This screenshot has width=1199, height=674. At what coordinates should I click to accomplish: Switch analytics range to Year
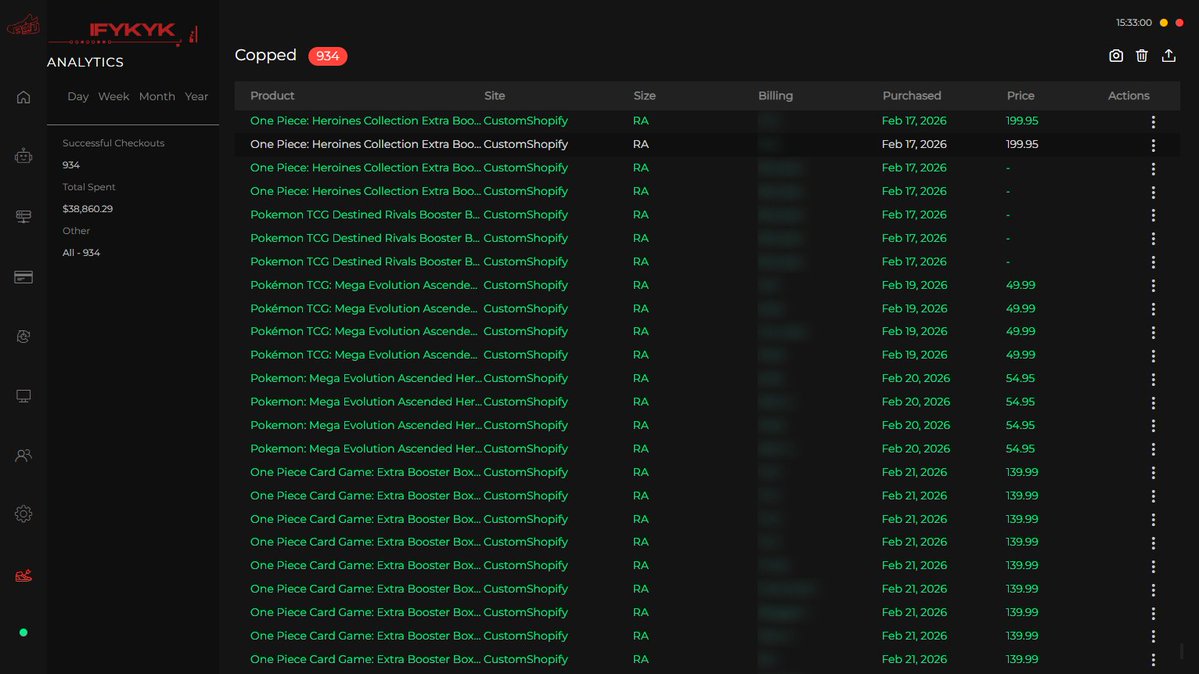pyautogui.click(x=196, y=96)
